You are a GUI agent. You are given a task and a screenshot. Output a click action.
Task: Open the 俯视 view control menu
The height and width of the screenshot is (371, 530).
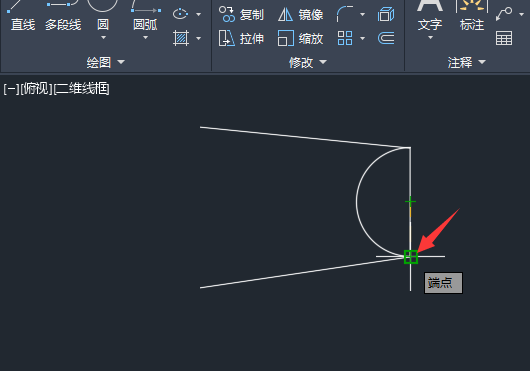(36, 89)
